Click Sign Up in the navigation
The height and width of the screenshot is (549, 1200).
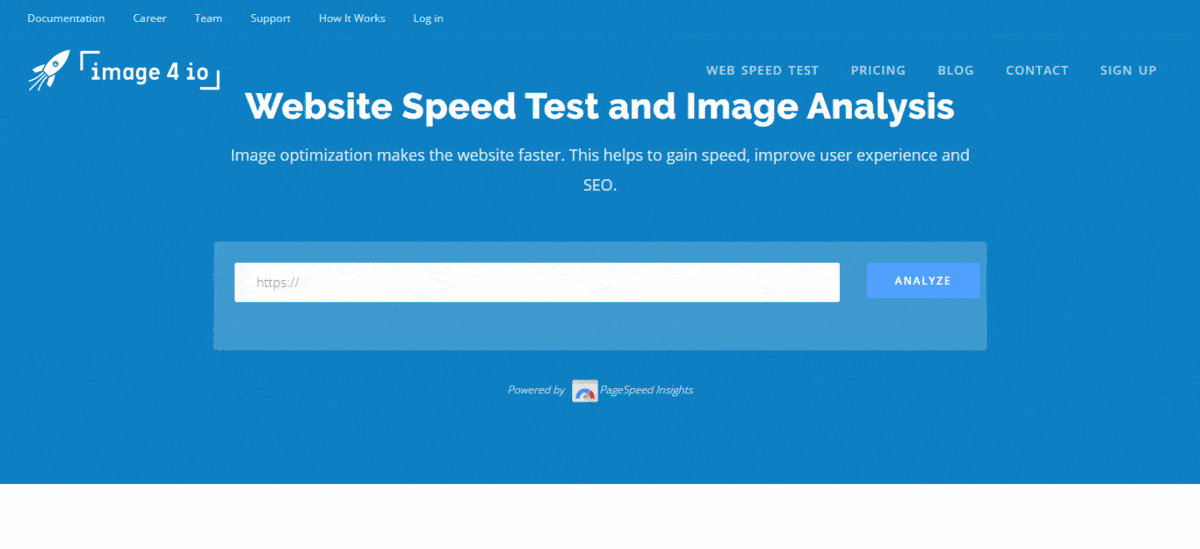click(x=1128, y=71)
